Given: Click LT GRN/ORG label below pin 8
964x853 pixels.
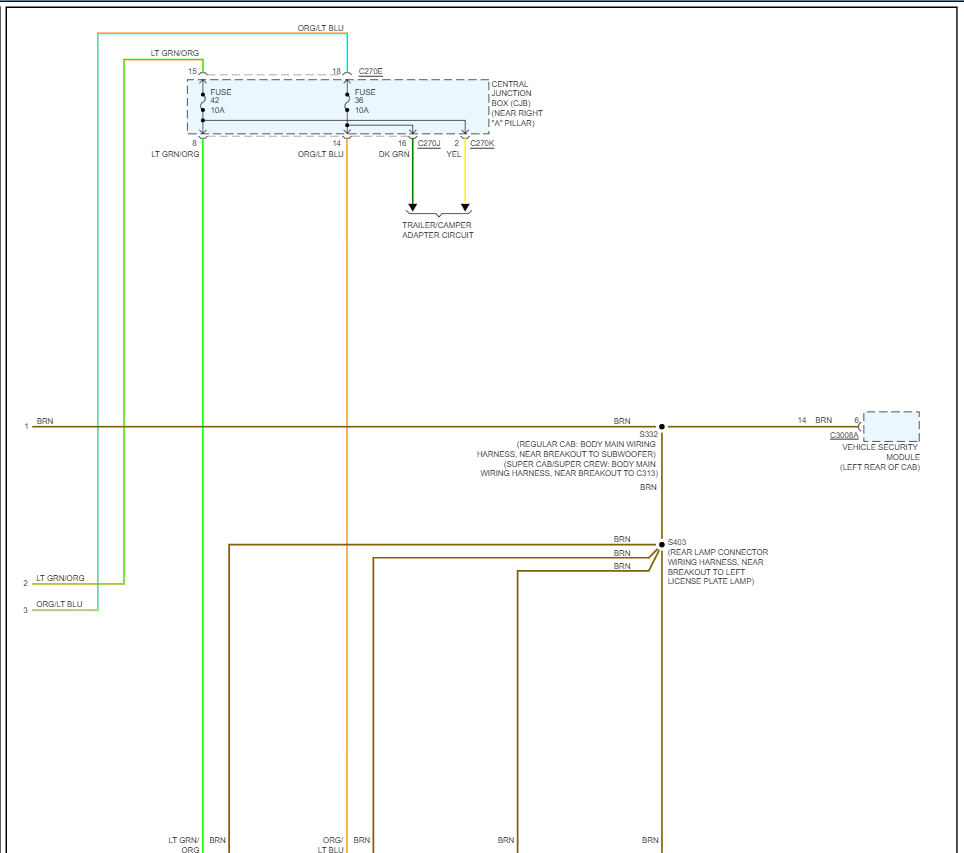Looking at the screenshot, I should (175, 154).
